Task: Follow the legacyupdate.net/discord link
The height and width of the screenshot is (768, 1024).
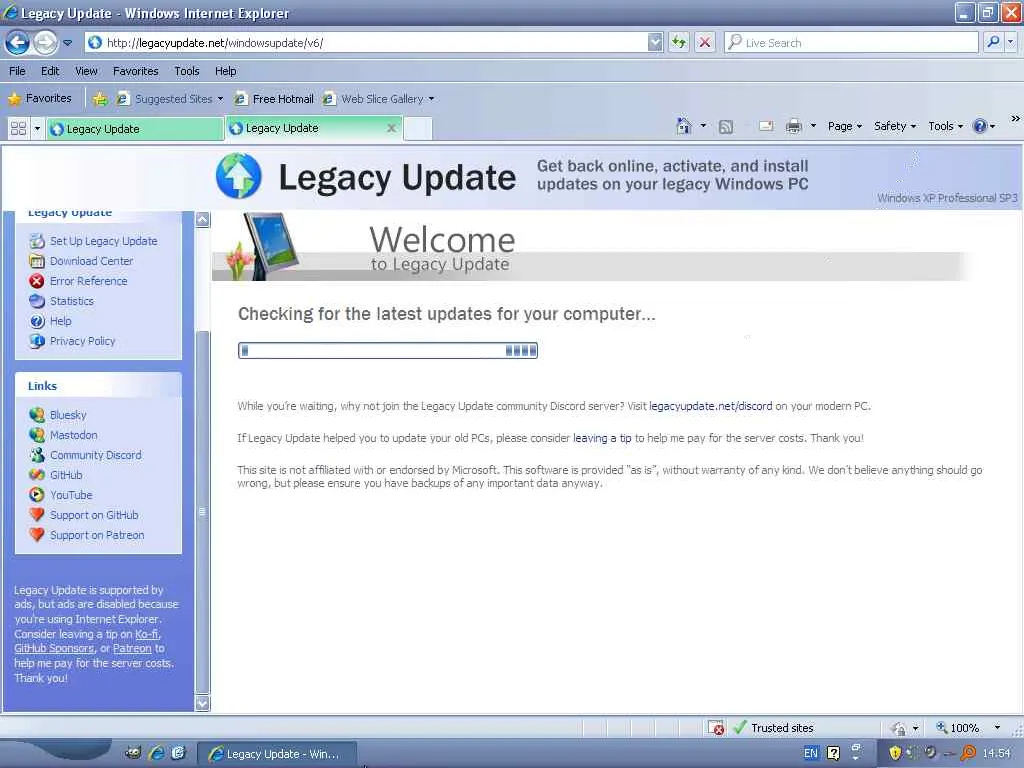Action: tap(711, 406)
